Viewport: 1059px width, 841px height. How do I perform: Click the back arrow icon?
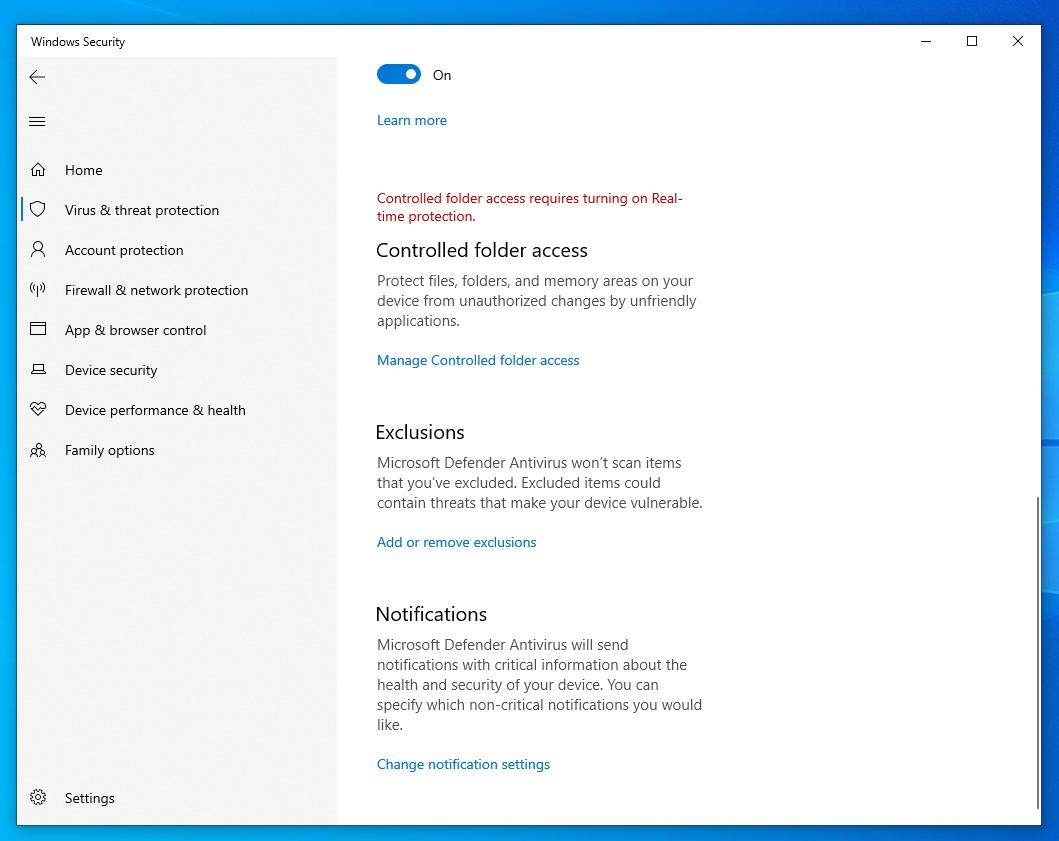37,77
